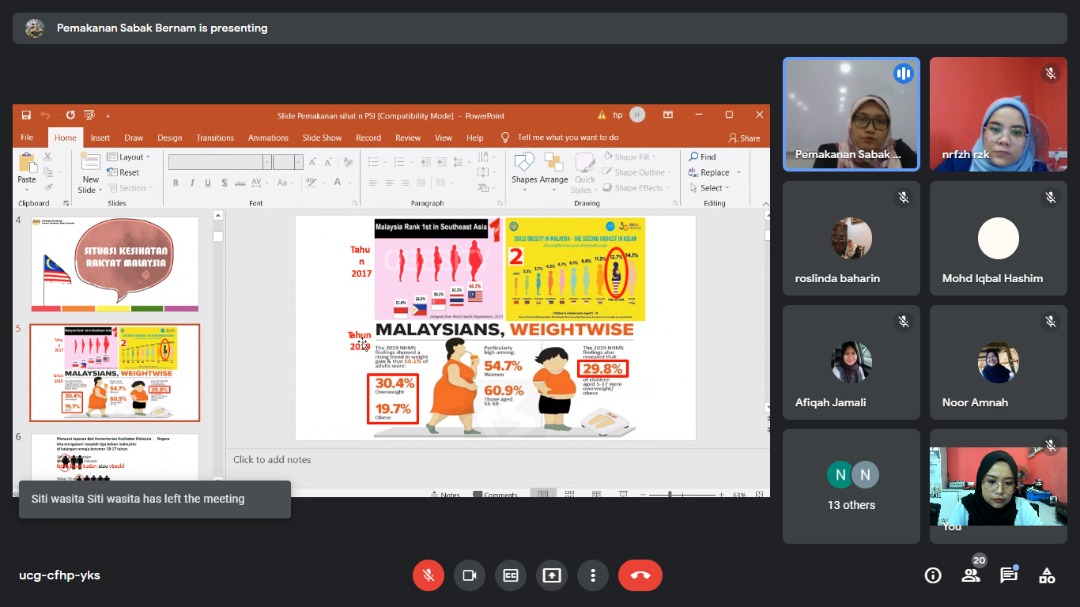Leave the call with red hang-up button
The image size is (1080, 607).
(640, 575)
